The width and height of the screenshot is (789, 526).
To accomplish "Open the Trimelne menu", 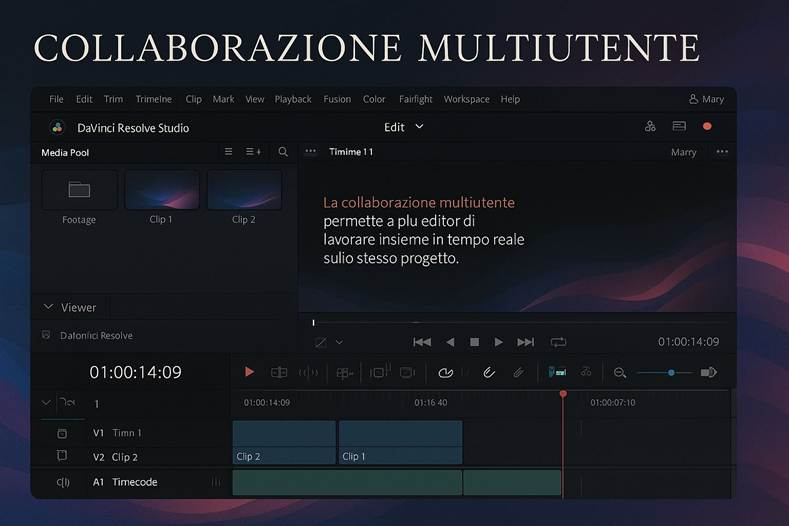I will pos(153,99).
